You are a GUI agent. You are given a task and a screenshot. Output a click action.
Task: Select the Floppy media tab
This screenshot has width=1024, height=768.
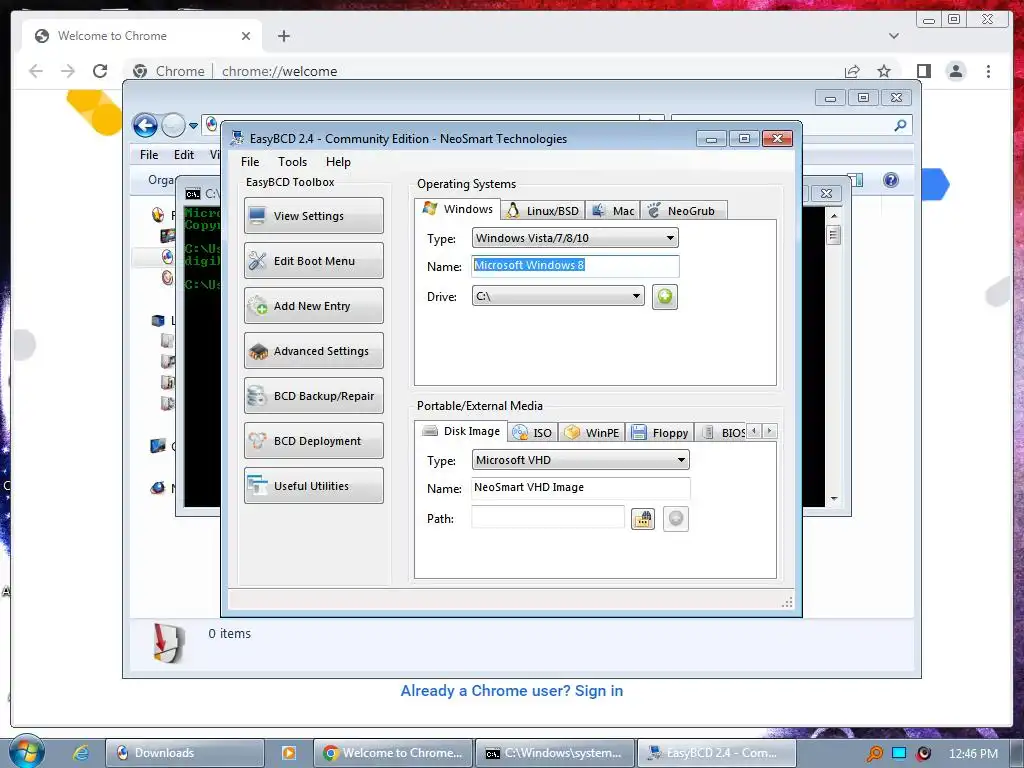660,432
